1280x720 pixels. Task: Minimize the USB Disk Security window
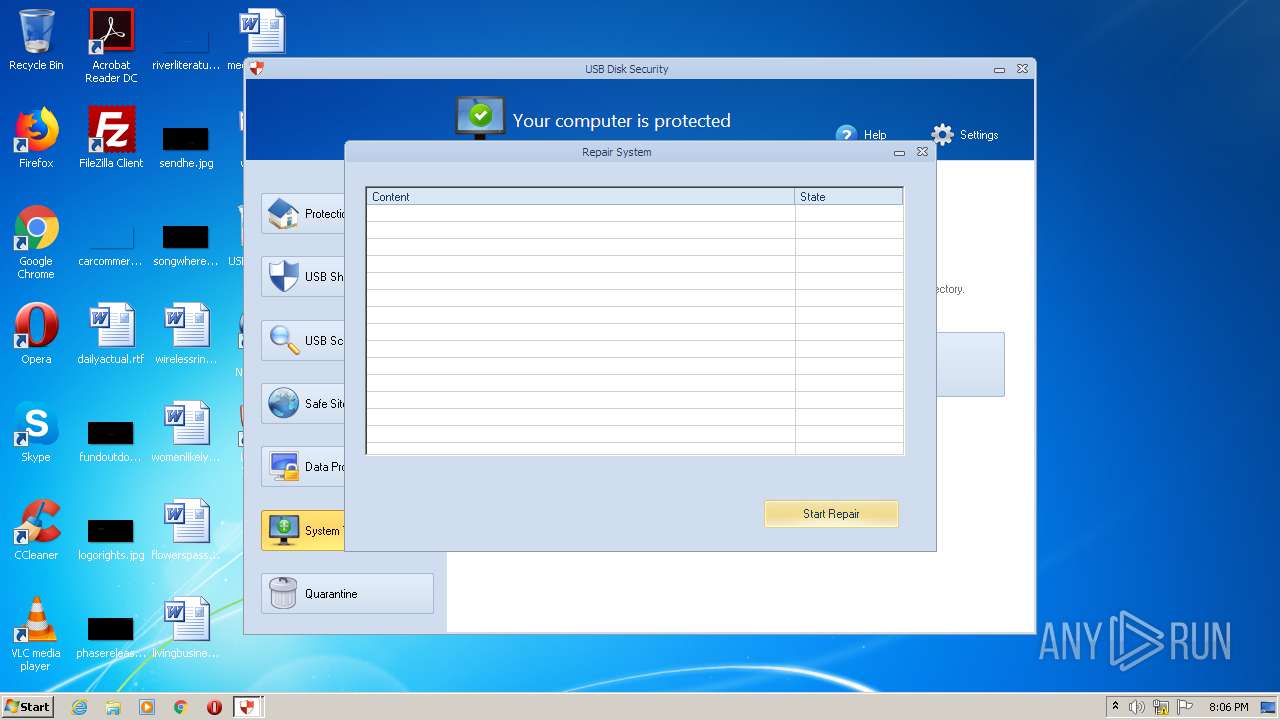click(999, 69)
